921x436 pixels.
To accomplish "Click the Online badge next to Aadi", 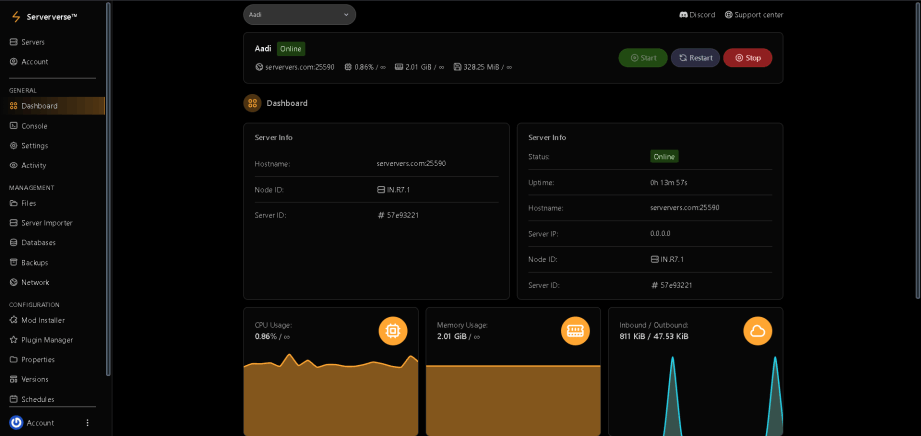I will click(291, 49).
